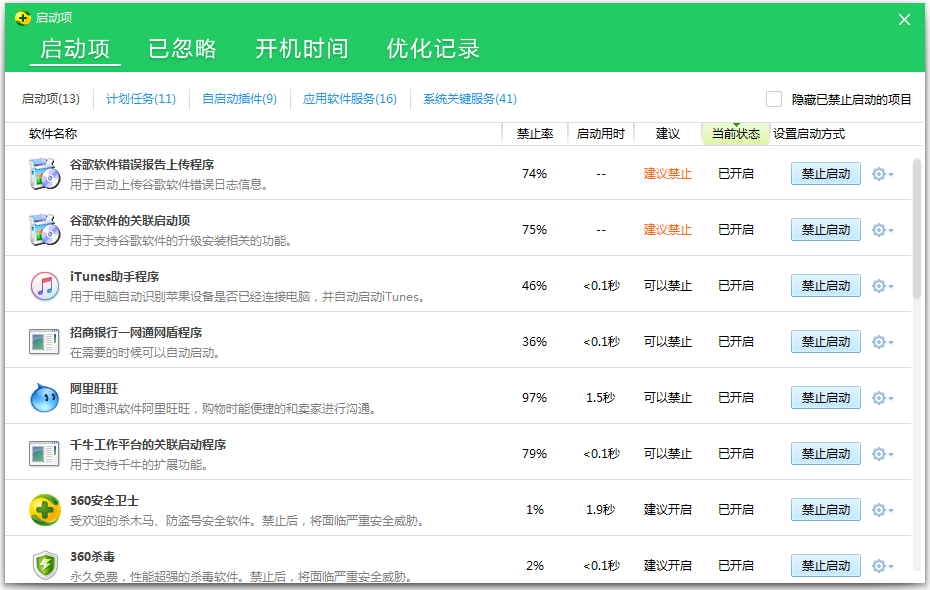The image size is (930, 590).
Task: Click the 360安全卫士 yellow-green icon
Action: click(44, 510)
